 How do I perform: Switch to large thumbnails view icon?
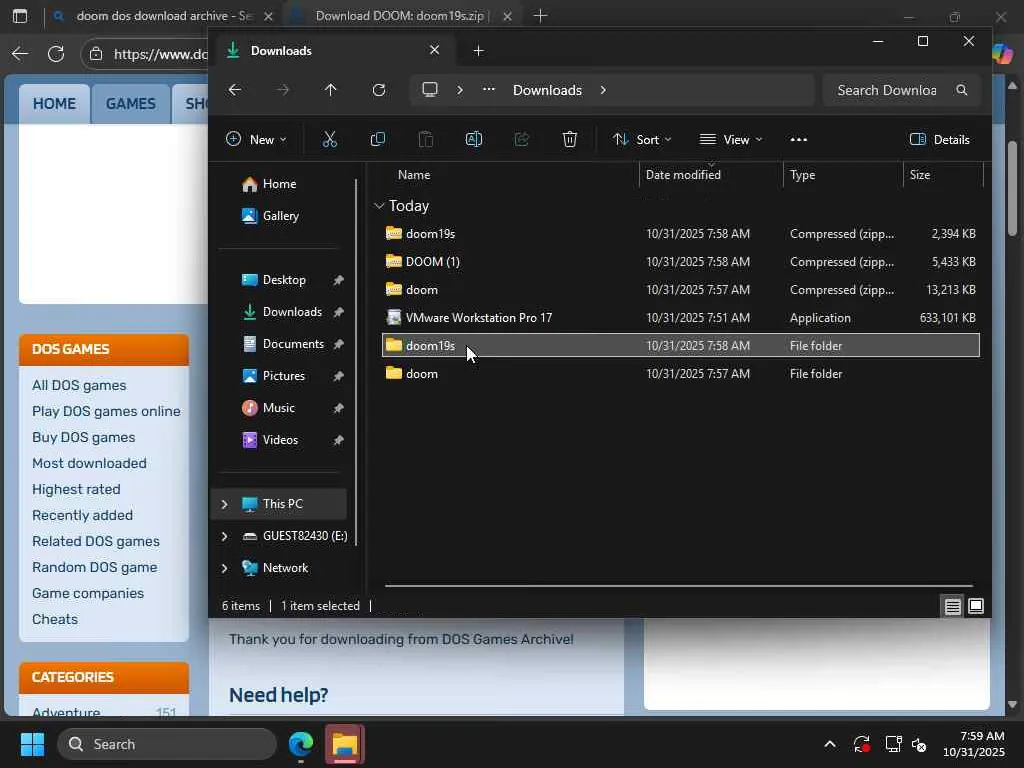976,606
